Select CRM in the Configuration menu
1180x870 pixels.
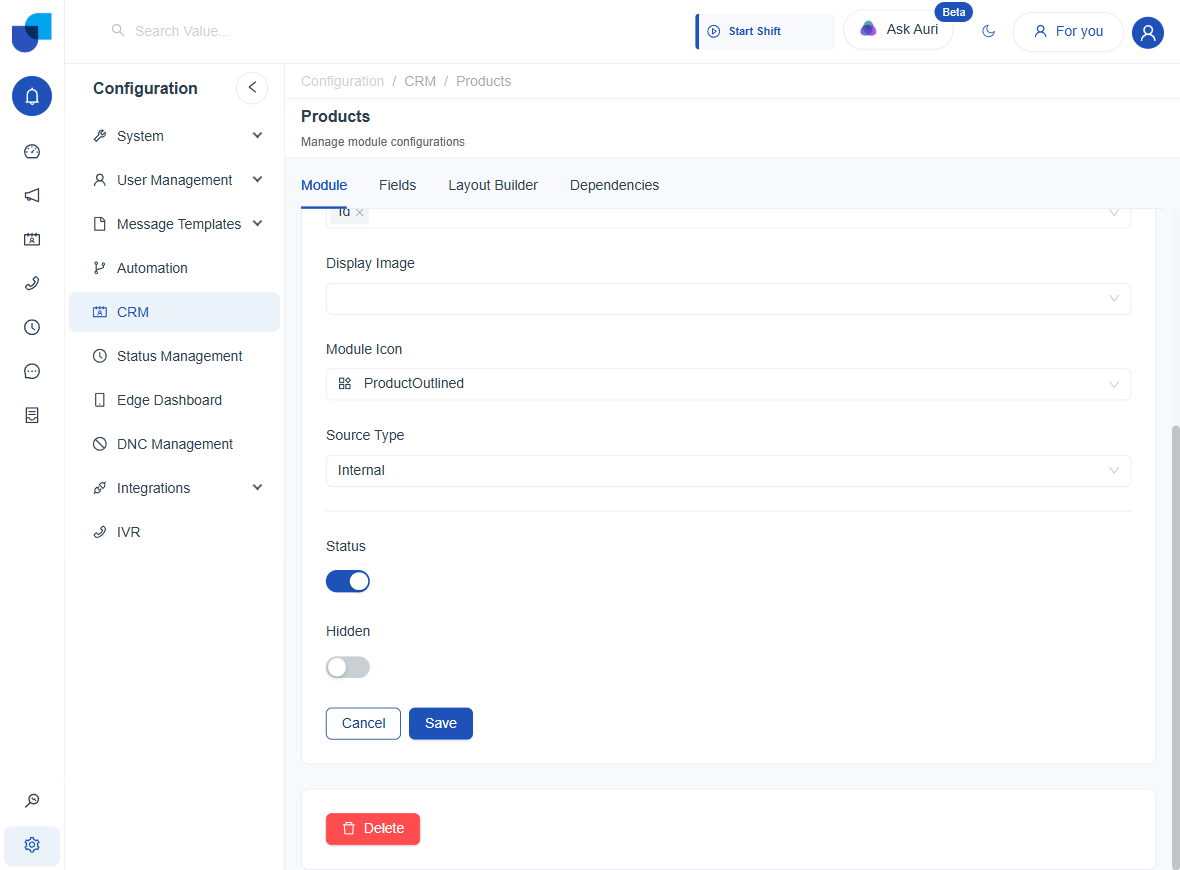pos(175,312)
